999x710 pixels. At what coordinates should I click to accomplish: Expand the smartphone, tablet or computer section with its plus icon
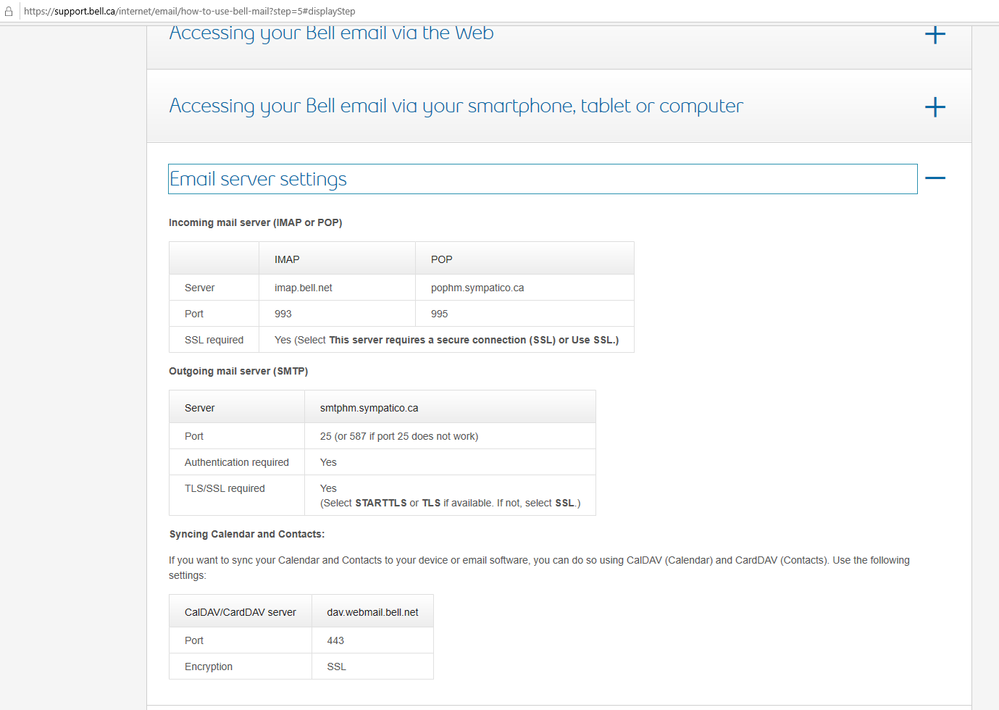click(x=935, y=107)
